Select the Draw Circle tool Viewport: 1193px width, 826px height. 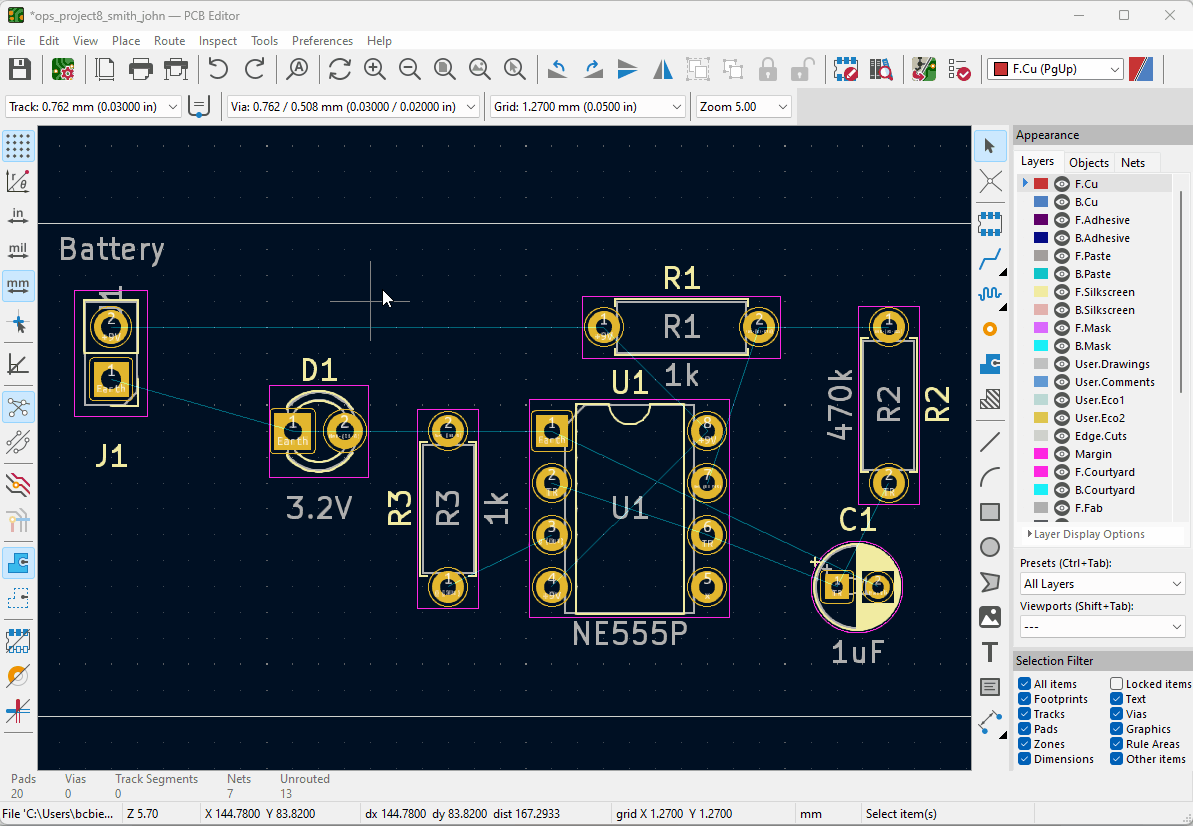point(990,547)
